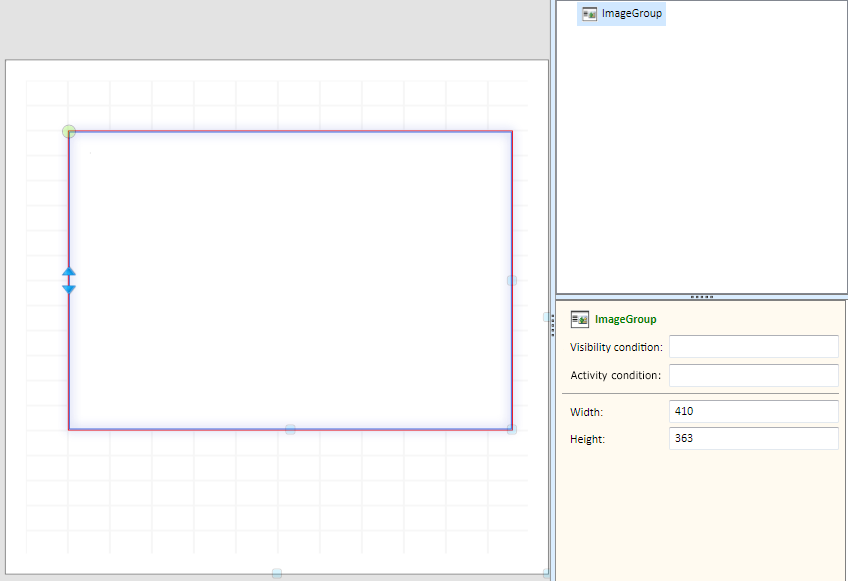Image resolution: width=859 pixels, height=581 pixels.
Task: Click the bottom-middle resize handle of the frame
Action: [x=290, y=429]
